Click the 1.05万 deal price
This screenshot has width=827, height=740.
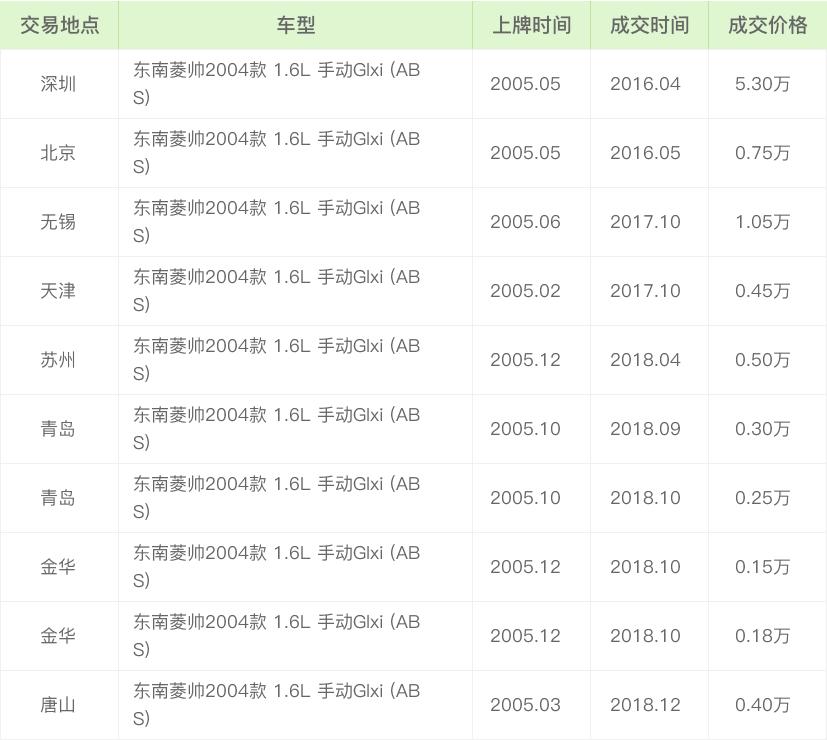pyautogui.click(x=762, y=222)
